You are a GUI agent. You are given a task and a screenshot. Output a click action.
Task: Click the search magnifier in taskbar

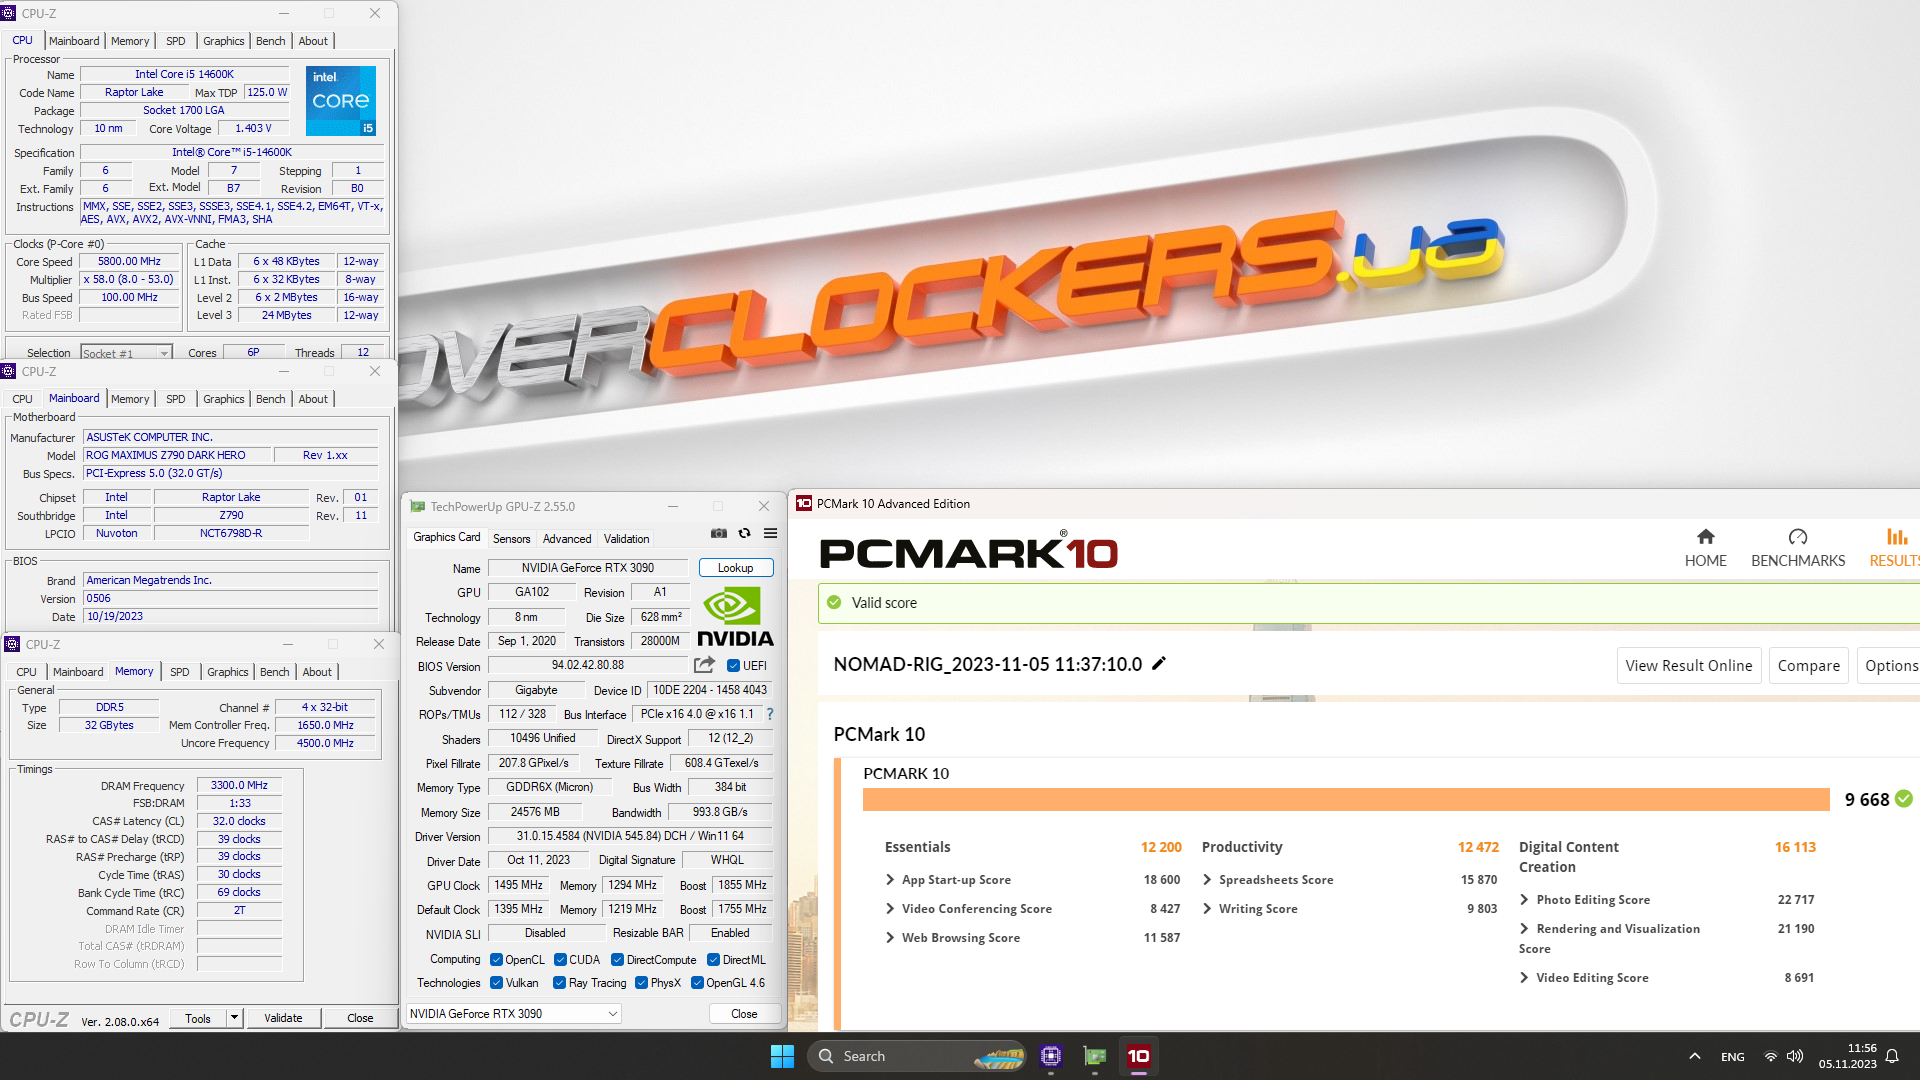(x=826, y=1056)
